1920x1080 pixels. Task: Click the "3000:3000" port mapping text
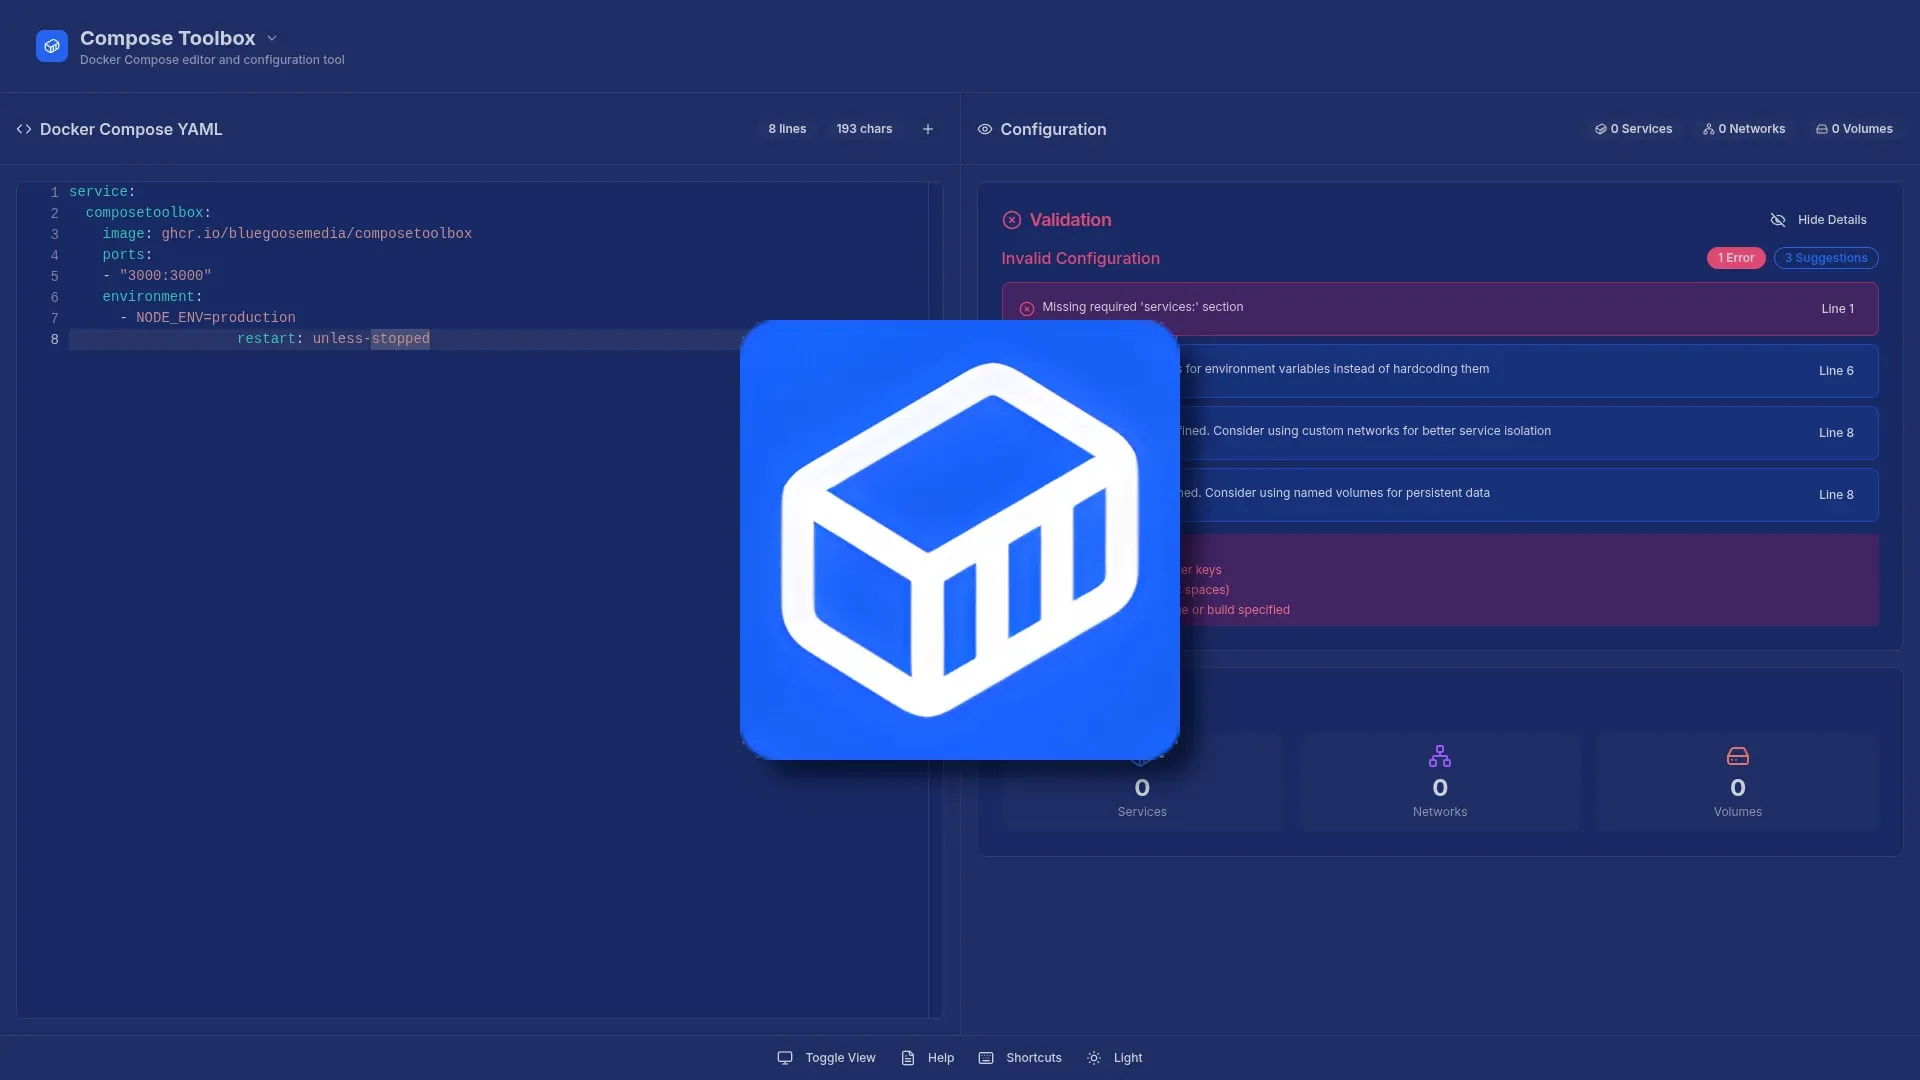[x=165, y=276]
